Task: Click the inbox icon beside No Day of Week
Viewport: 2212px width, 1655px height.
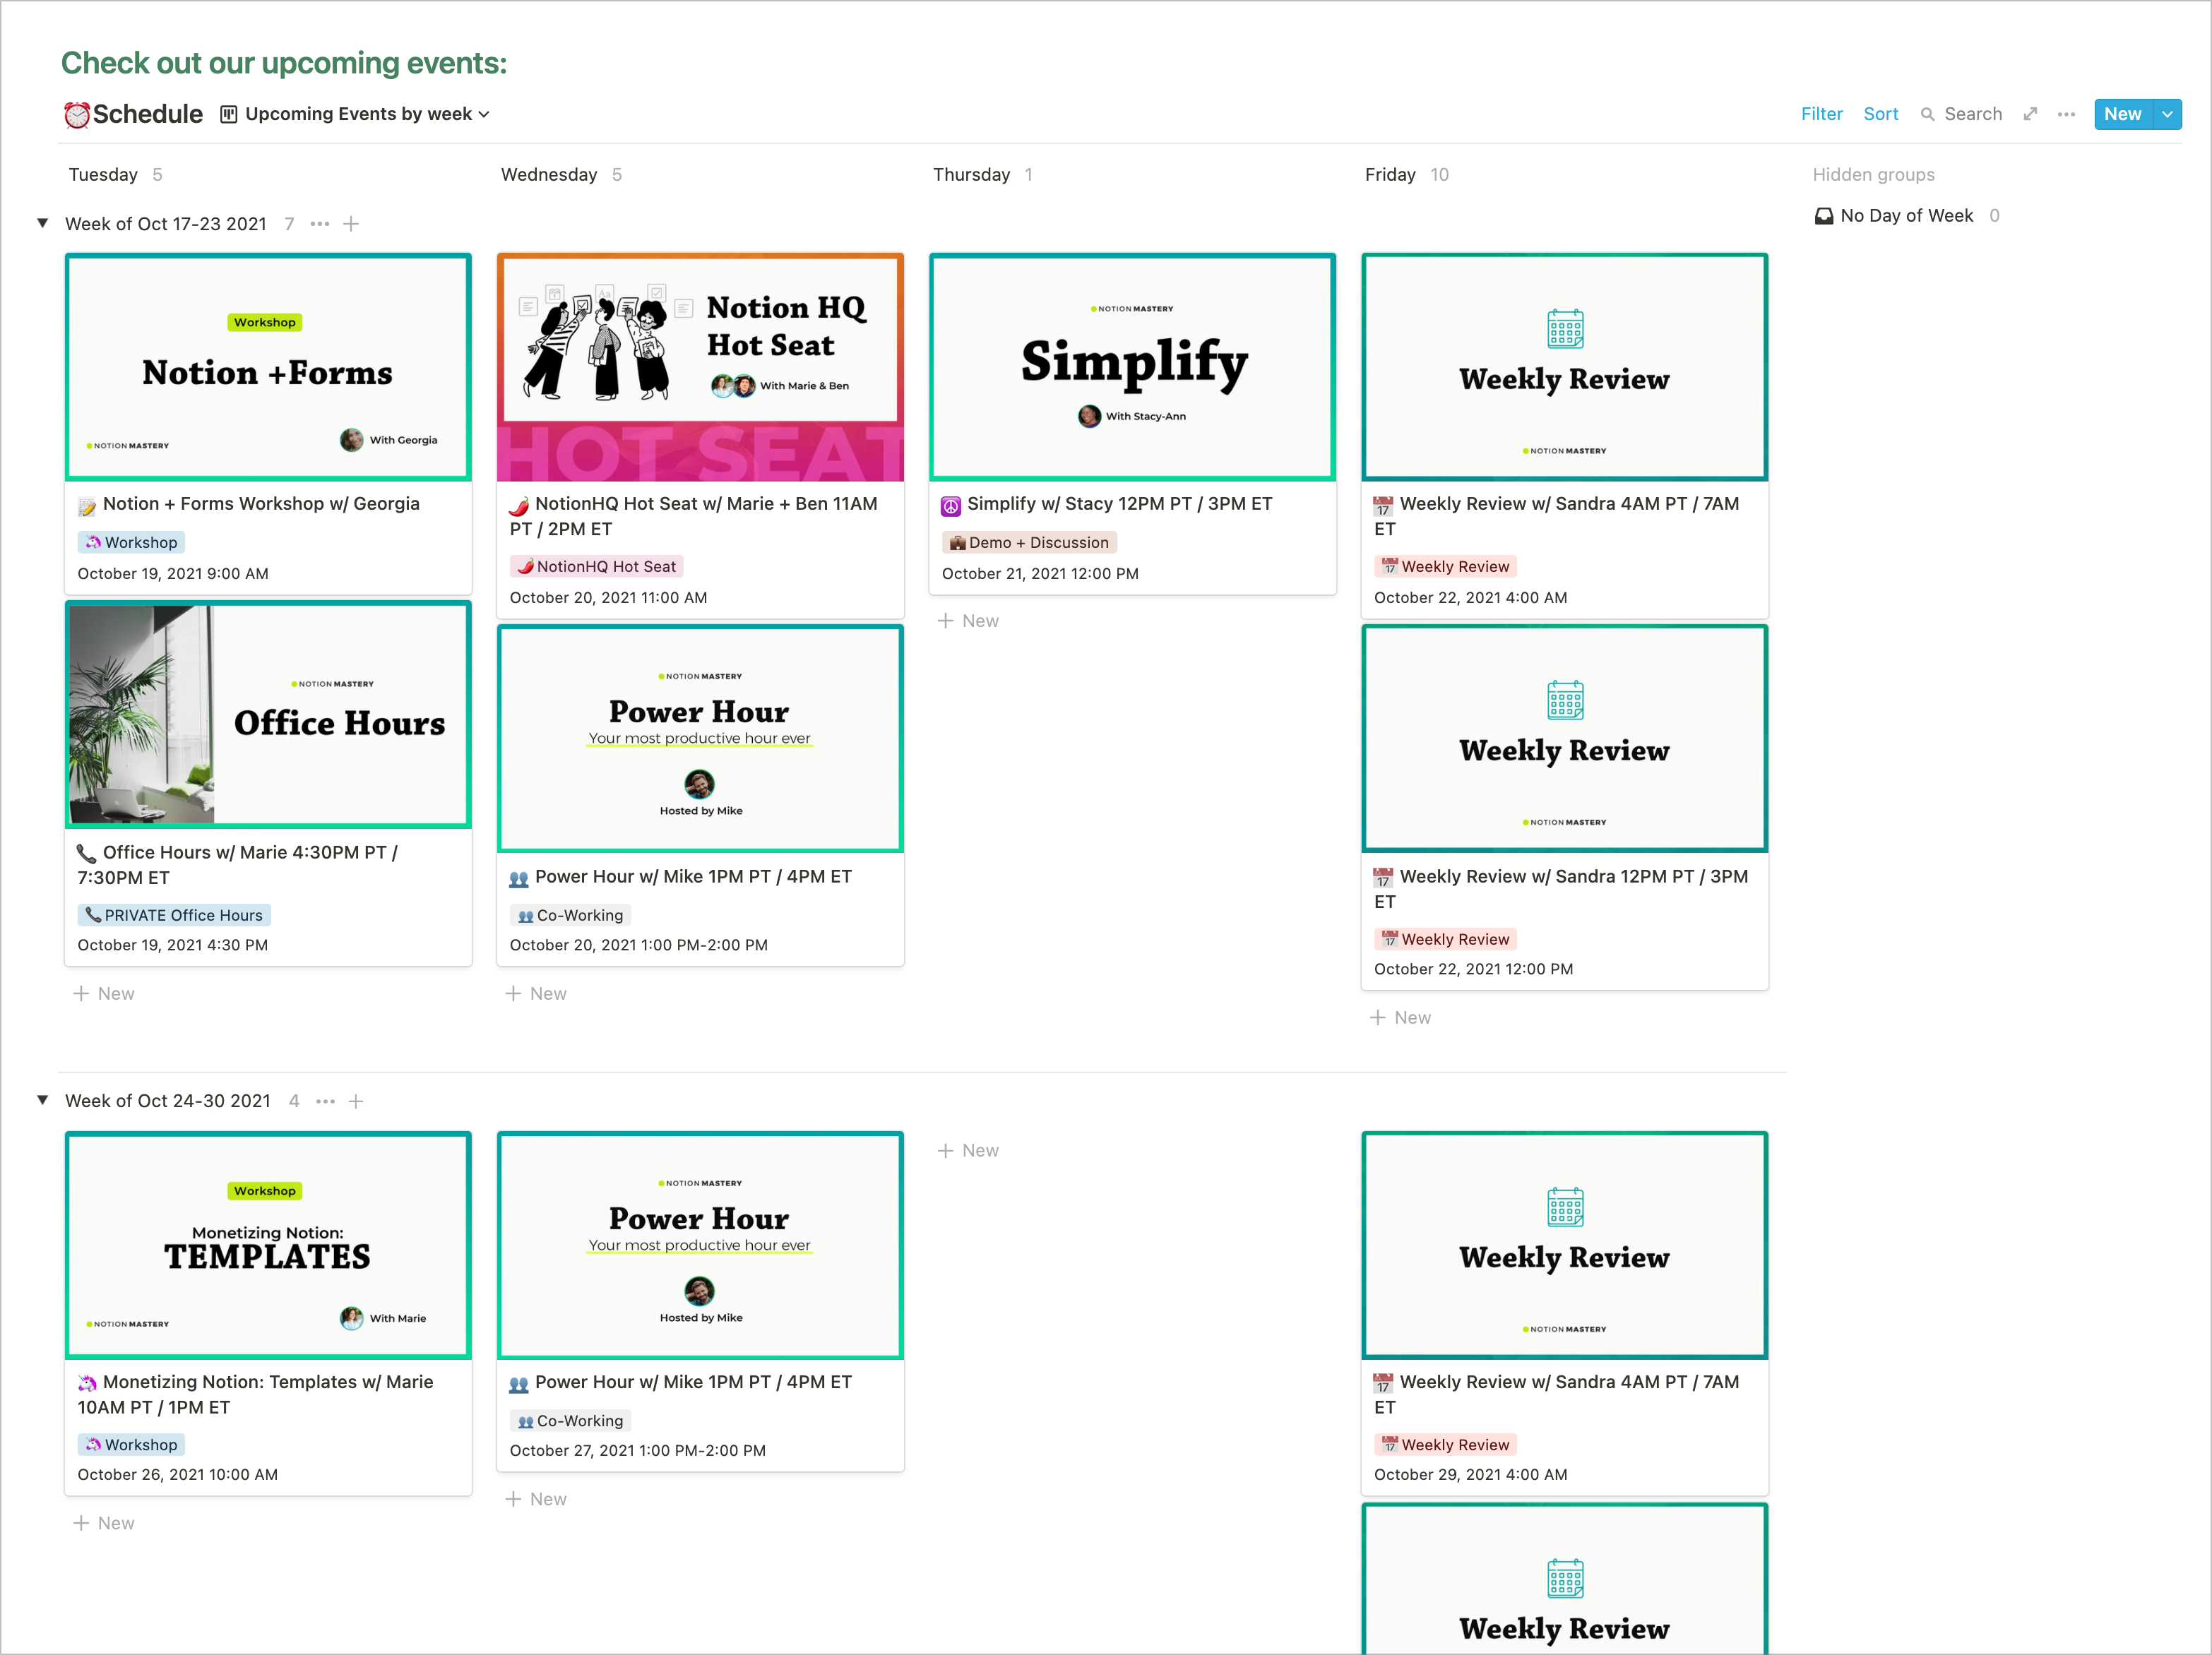Action: pyautogui.click(x=1824, y=216)
